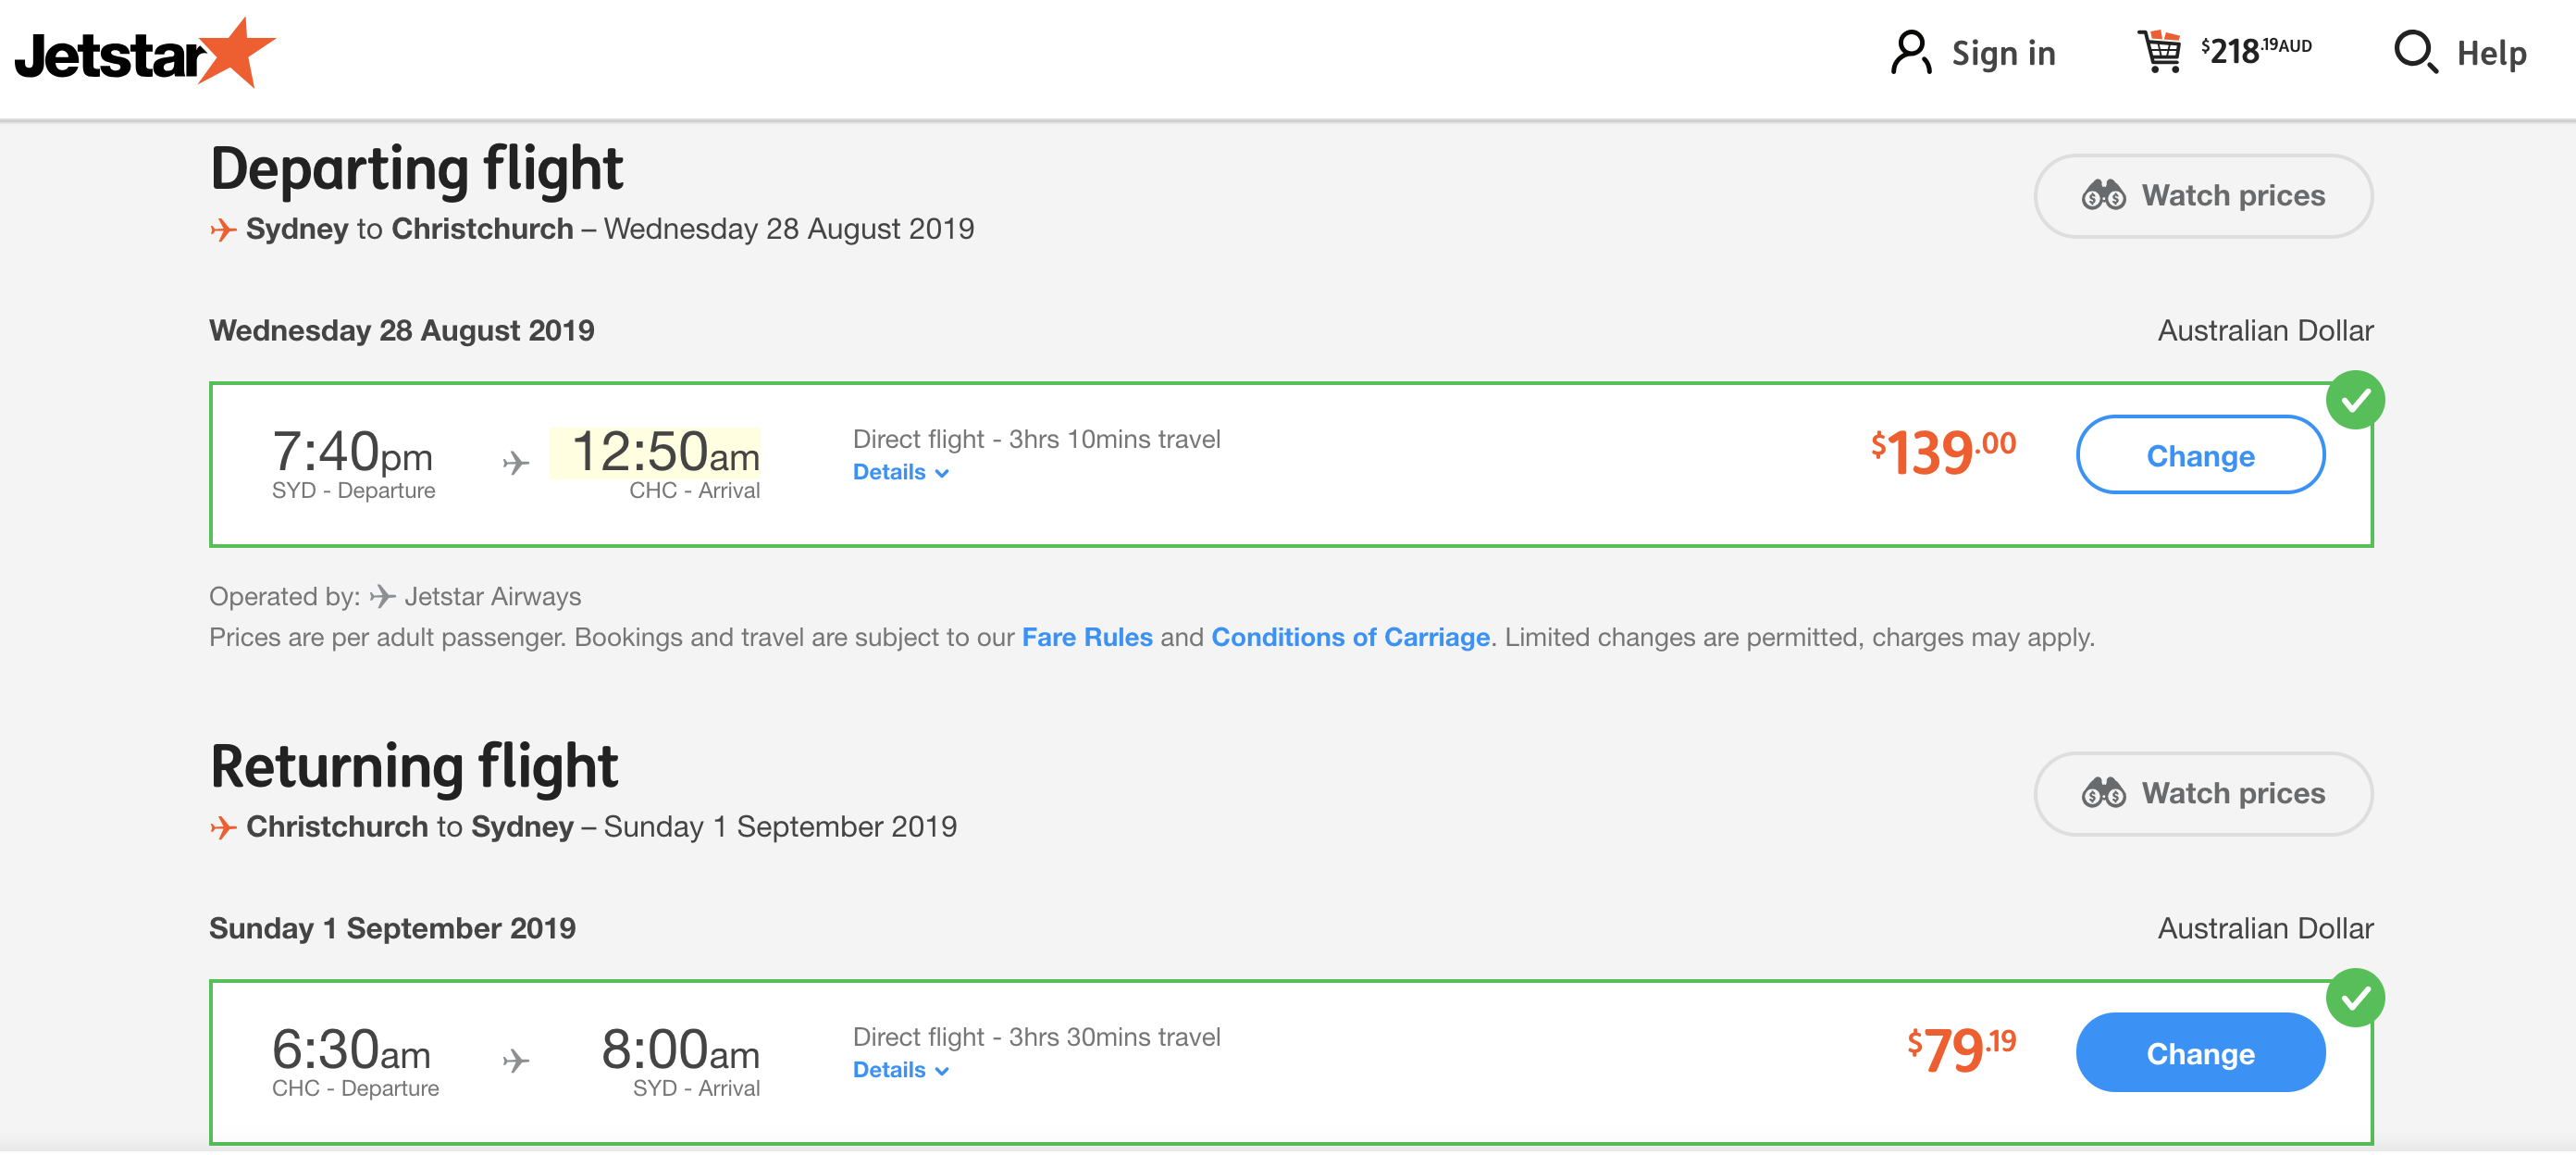The image size is (2576, 1155).
Task: Click orange plane icon beside Christchurch to Sydney
Action: coord(223,829)
